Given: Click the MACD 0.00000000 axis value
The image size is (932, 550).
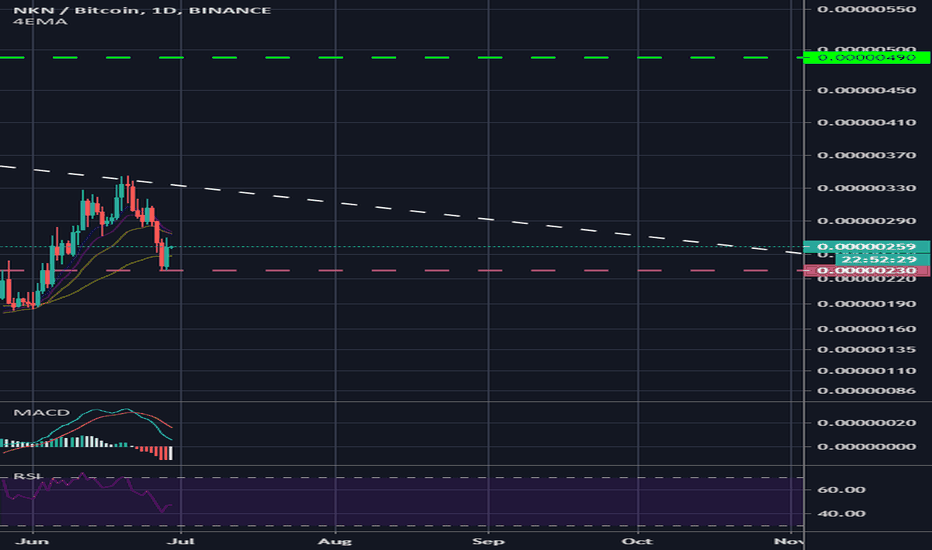Looking at the screenshot, I should click(866, 447).
